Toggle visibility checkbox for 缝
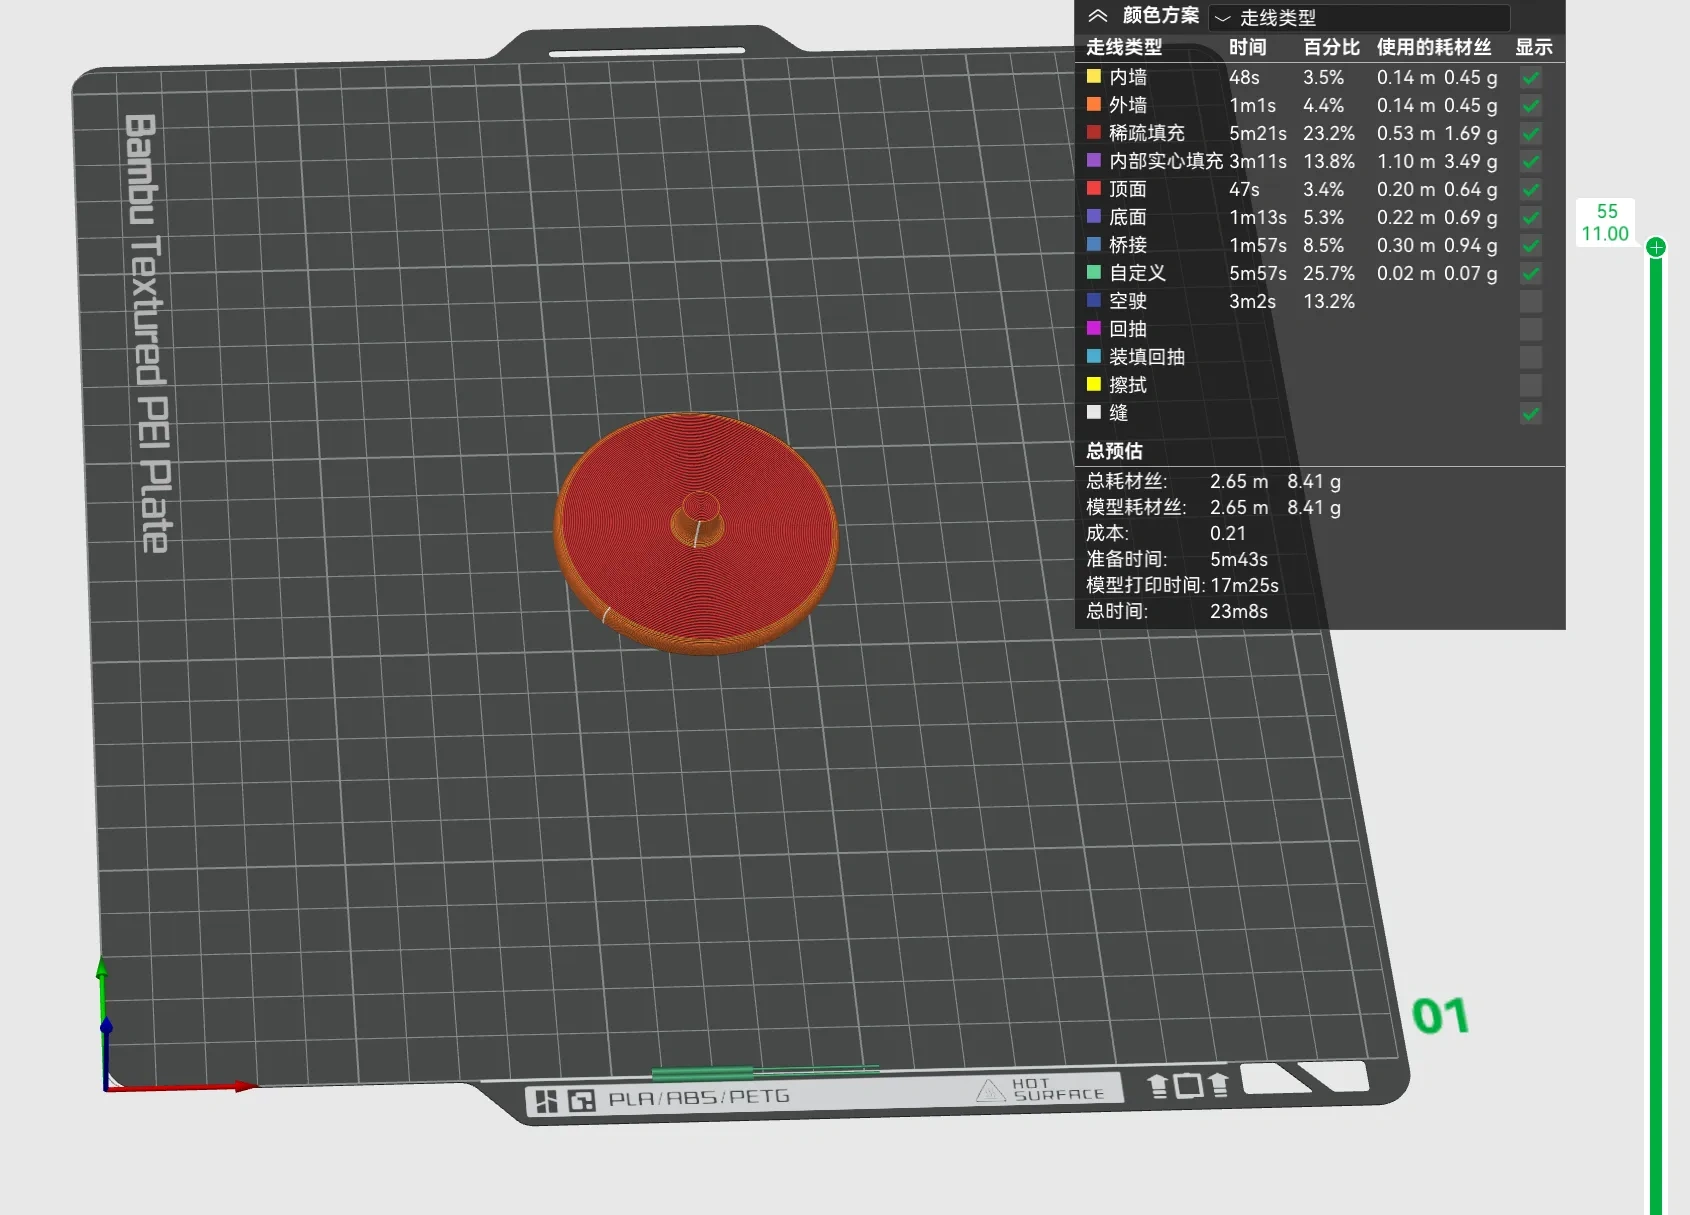Image resolution: width=1690 pixels, height=1215 pixels. [1531, 413]
